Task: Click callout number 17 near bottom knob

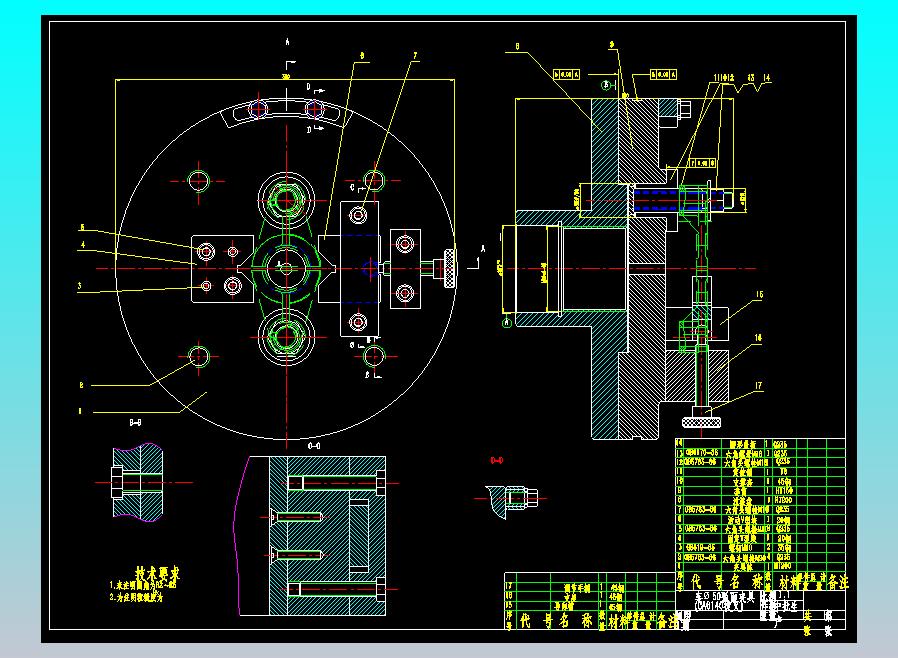Action: (758, 385)
